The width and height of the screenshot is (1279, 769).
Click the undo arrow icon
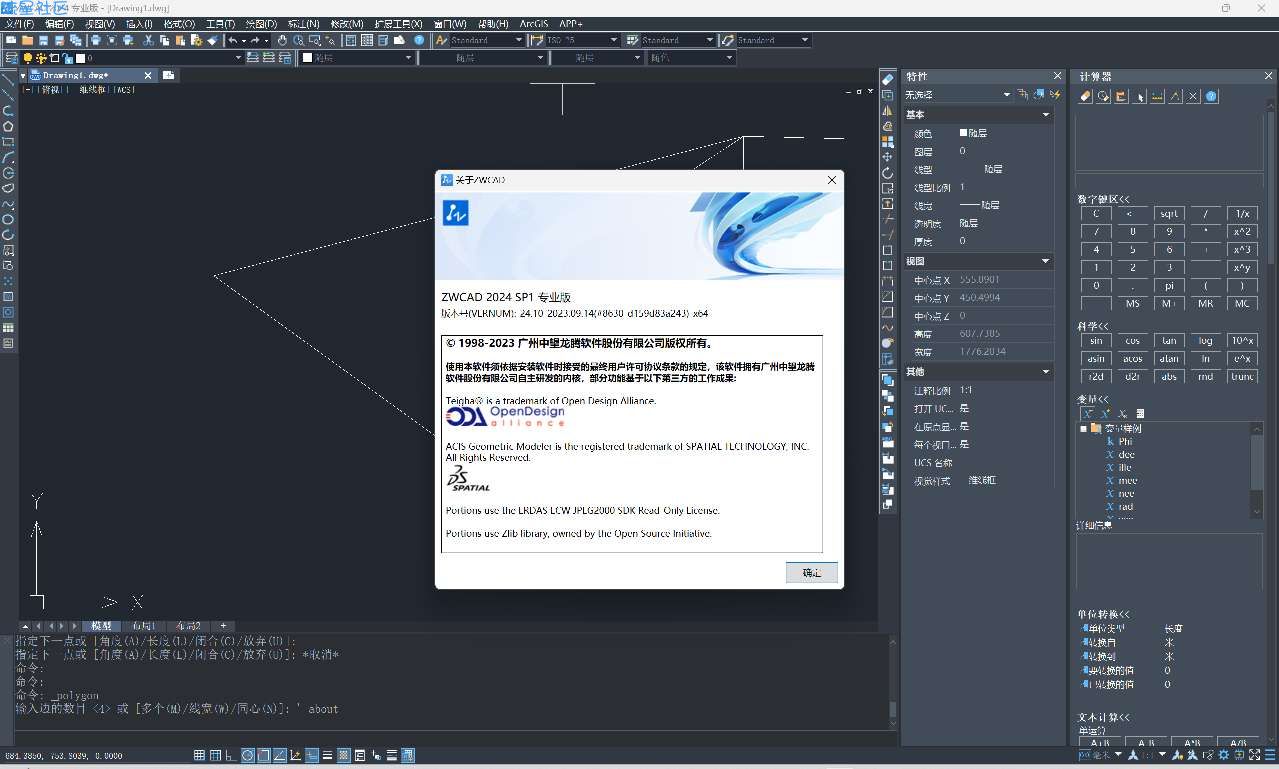(233, 40)
